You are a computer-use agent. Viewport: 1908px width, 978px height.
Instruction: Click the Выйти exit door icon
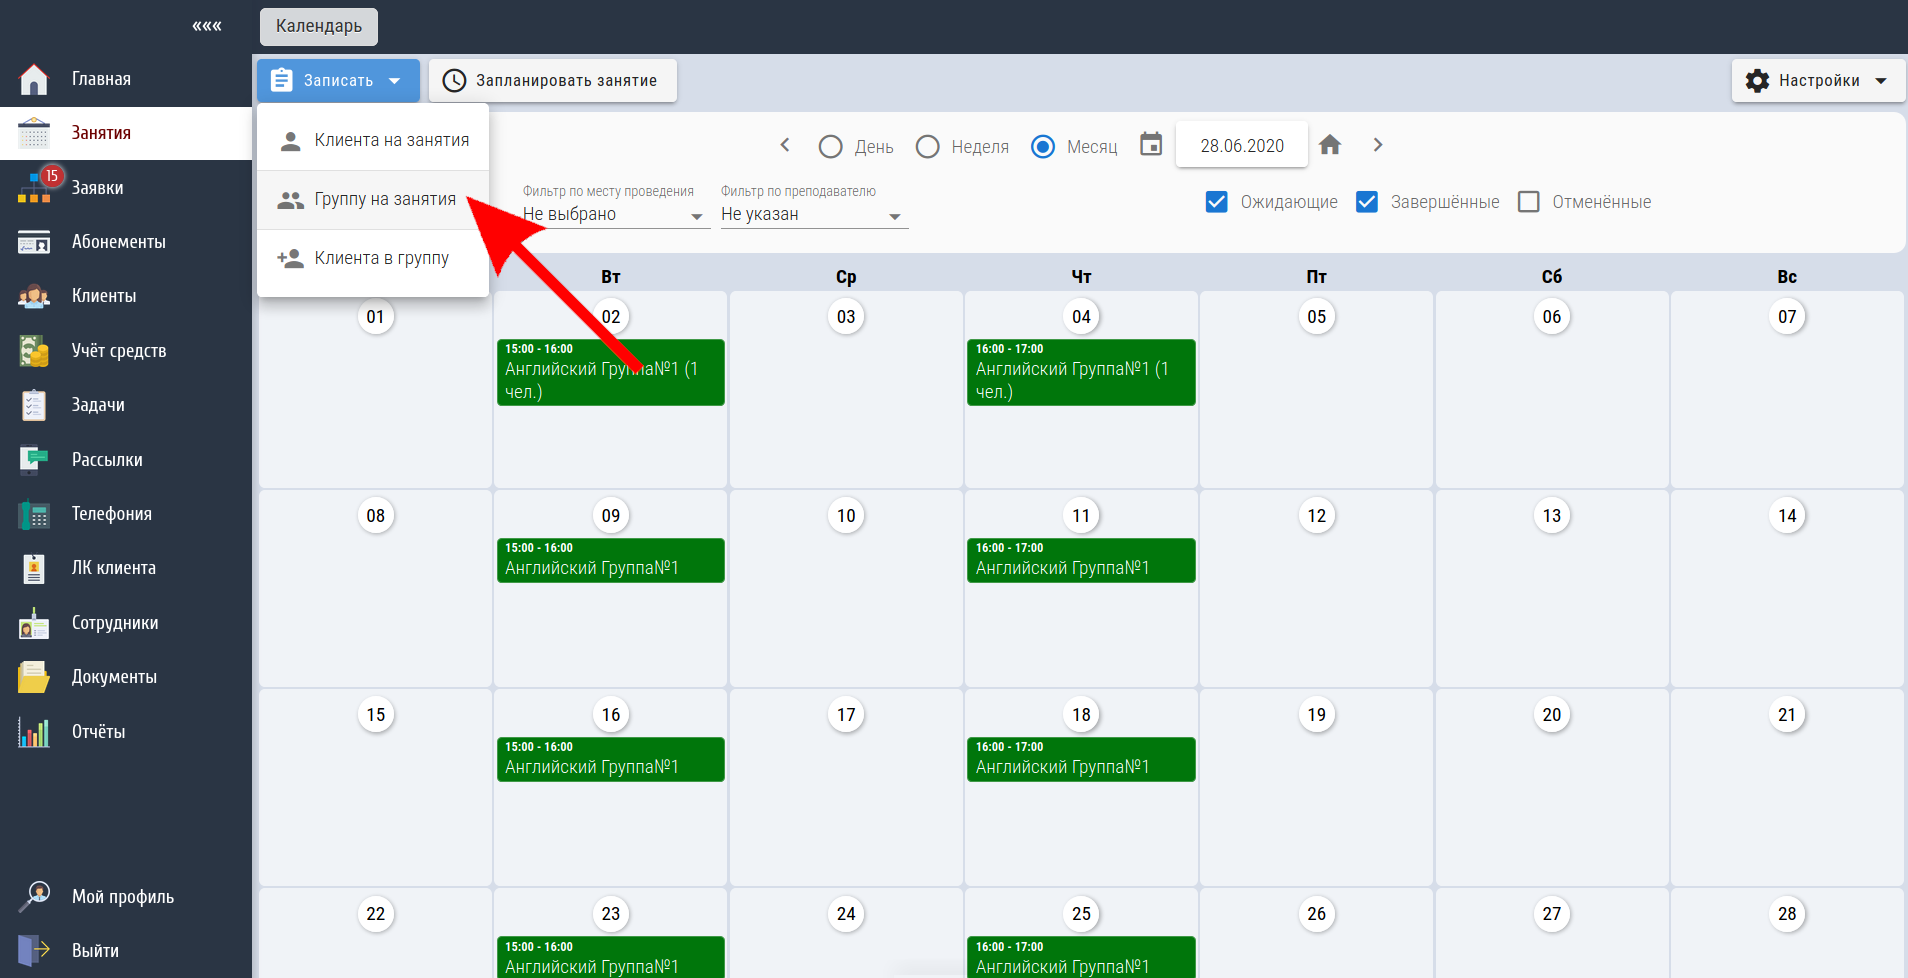pos(34,950)
